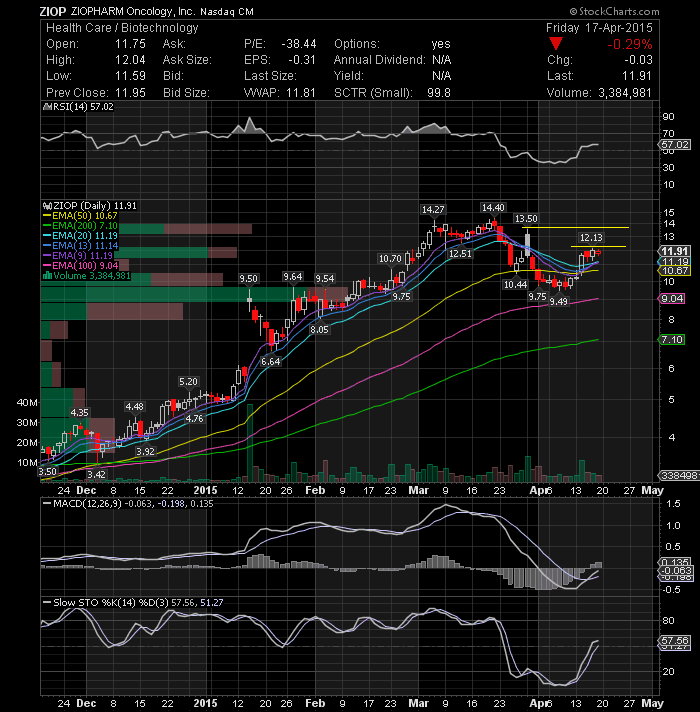Viewport: 700px width, 712px height.
Task: Click the RSI area-chart icon beside RSI(14)
Action: click(47, 107)
